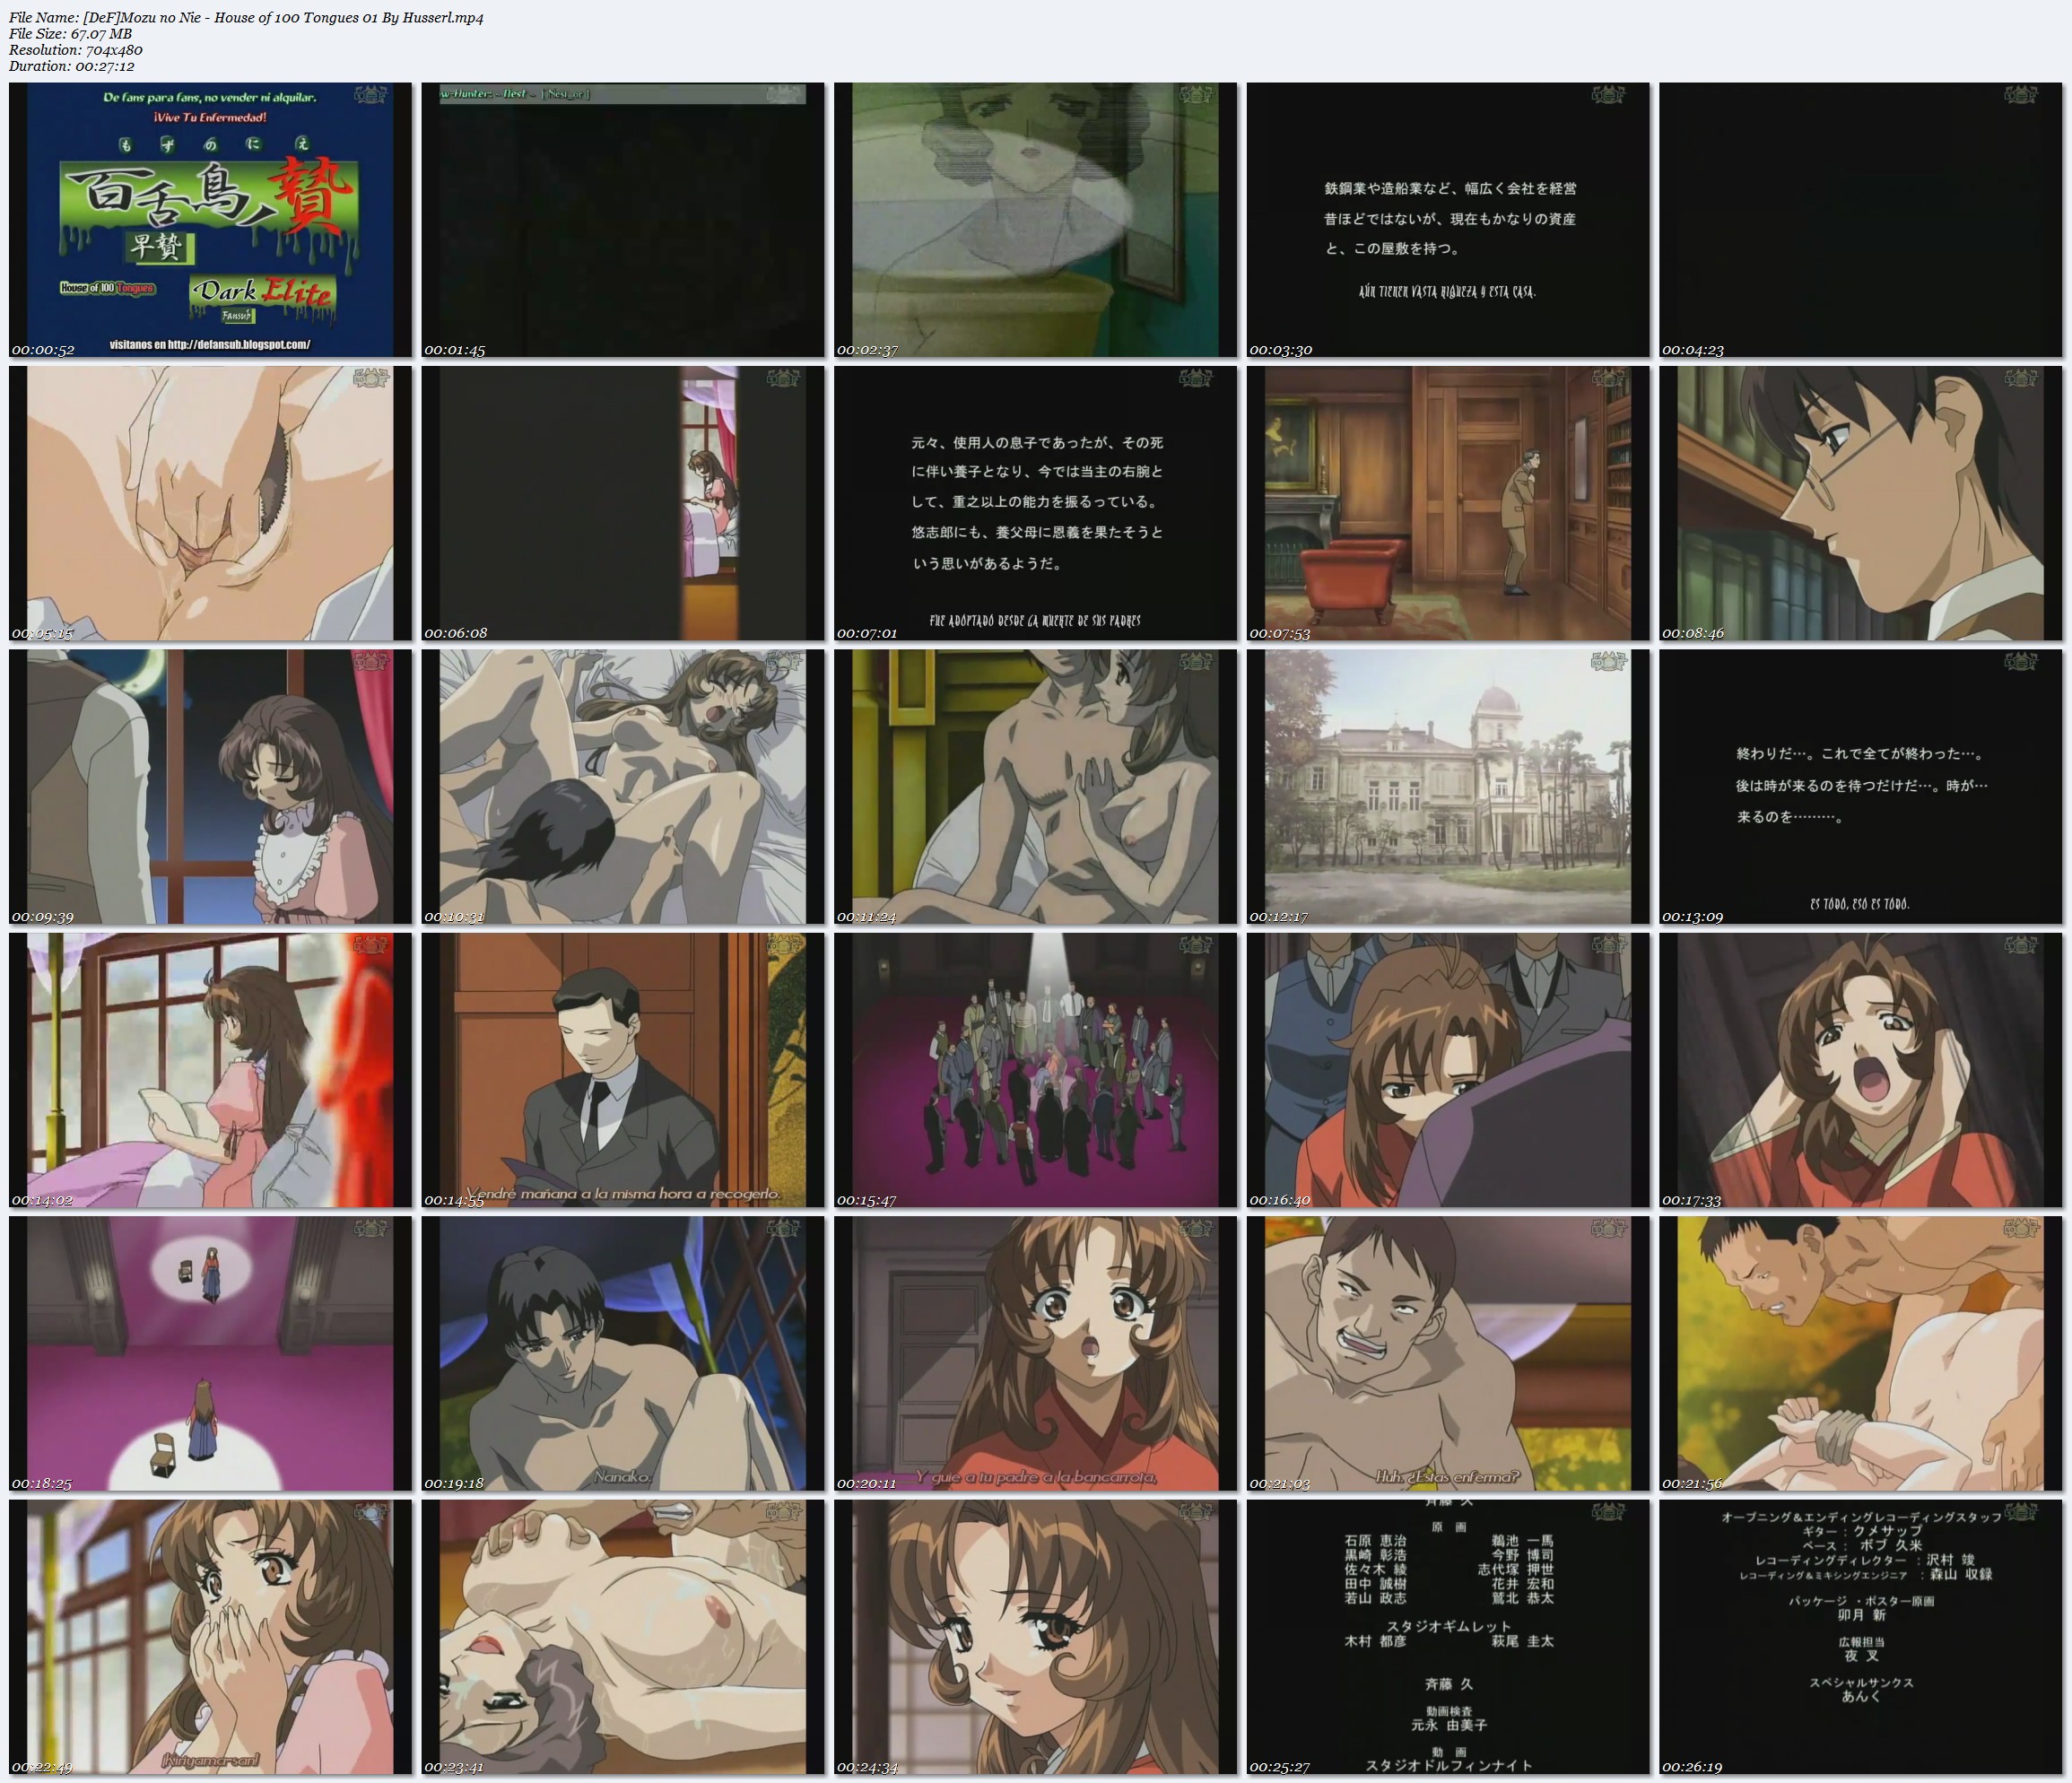This screenshot has height=1783, width=2072.
Task: Click the "Duration: 00:27:12" text
Action: tap(71, 66)
